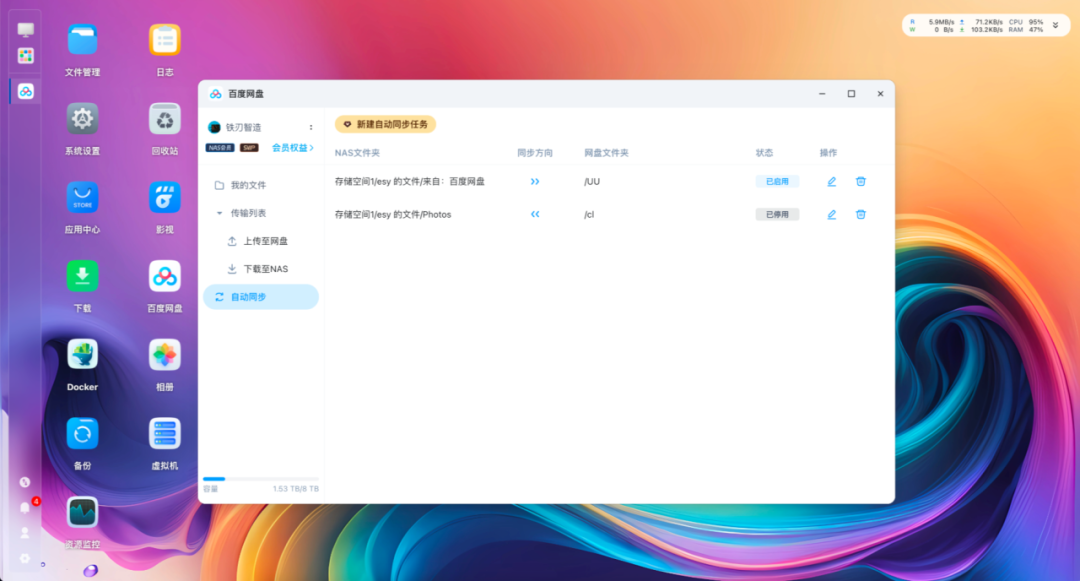This screenshot has height=581, width=1080.
Task: Open notifications bell with red badge
Action: coord(25,508)
